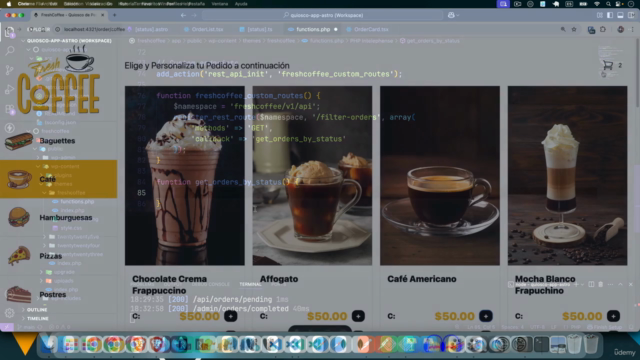The image size is (640, 360).
Task: Click the command center search field
Action: (322, 15)
